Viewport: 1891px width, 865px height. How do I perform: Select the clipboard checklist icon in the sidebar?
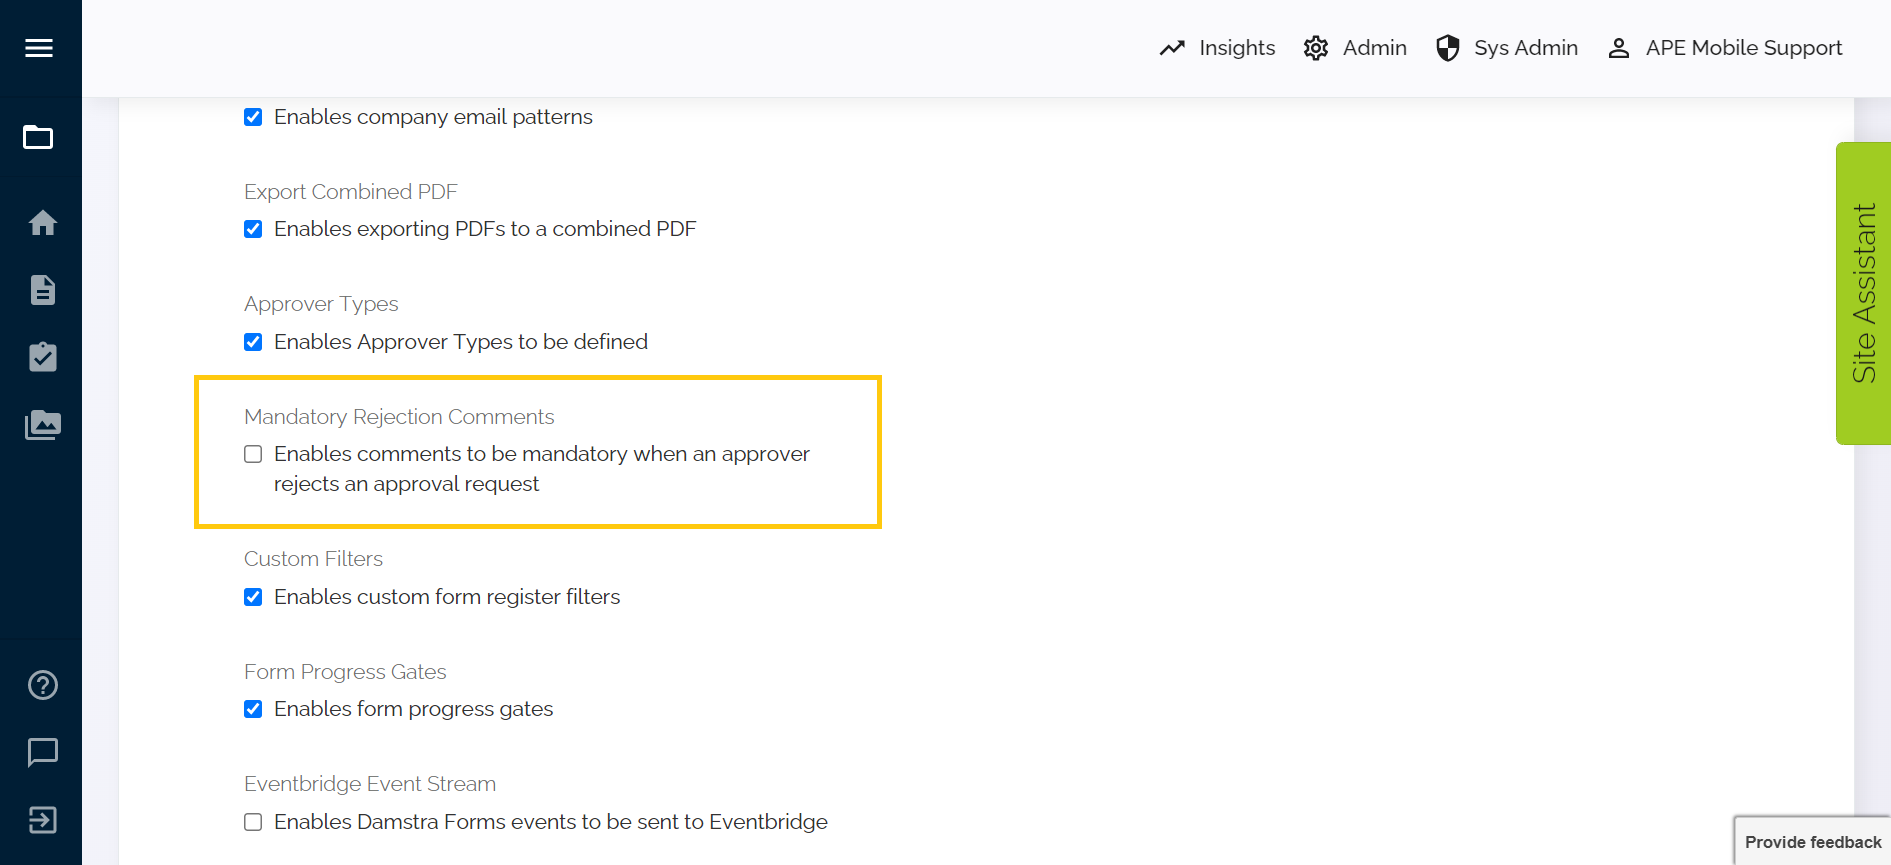click(41, 357)
